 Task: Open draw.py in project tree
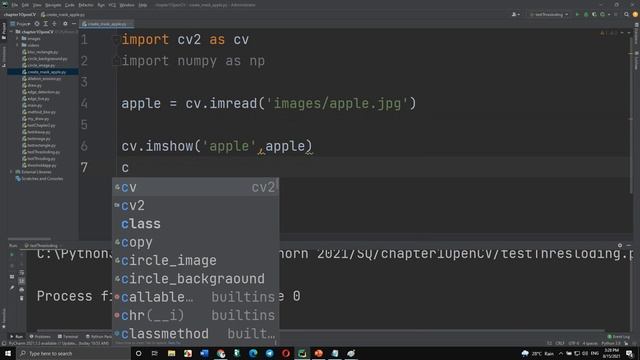(31, 85)
